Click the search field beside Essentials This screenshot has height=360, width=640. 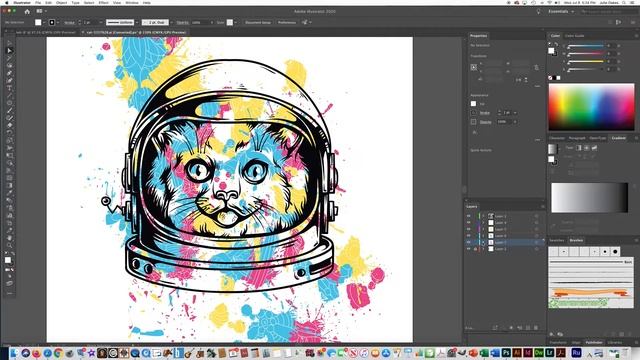coord(608,11)
